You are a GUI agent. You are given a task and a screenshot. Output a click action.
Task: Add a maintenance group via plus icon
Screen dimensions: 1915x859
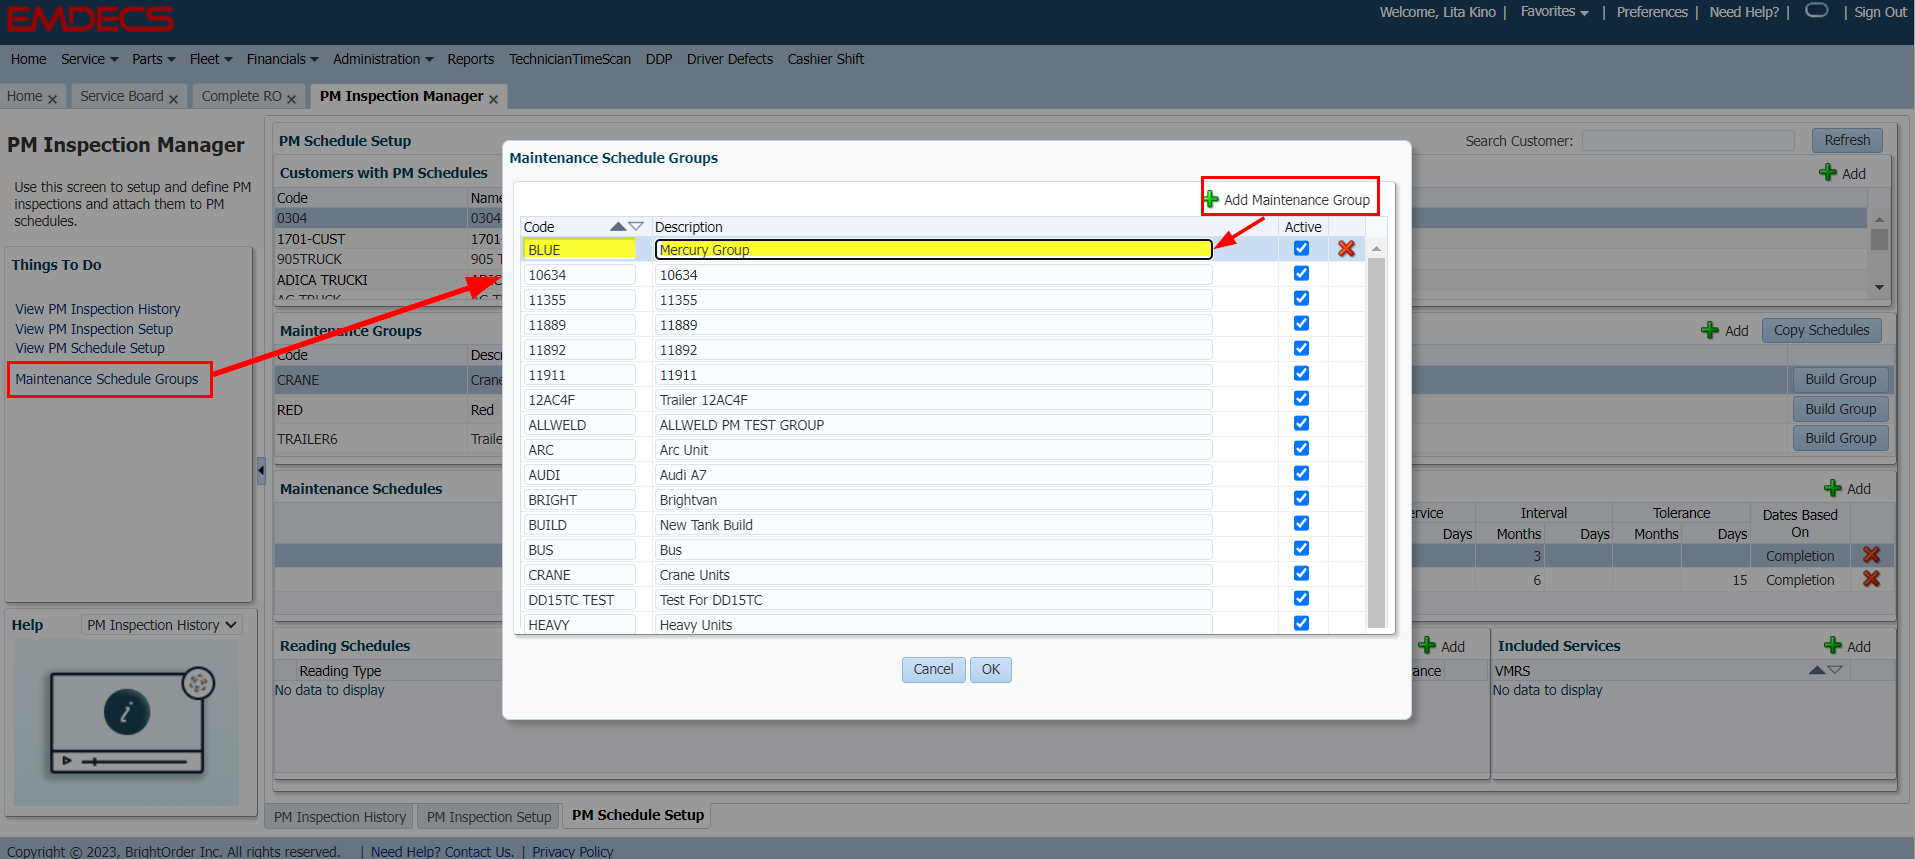coord(1710,330)
